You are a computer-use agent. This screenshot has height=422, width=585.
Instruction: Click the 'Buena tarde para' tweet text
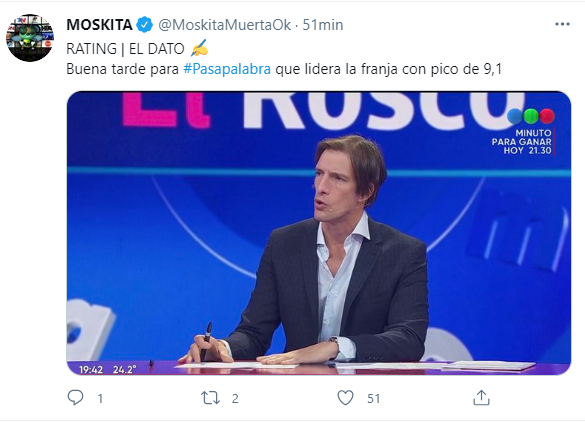(x=122, y=69)
